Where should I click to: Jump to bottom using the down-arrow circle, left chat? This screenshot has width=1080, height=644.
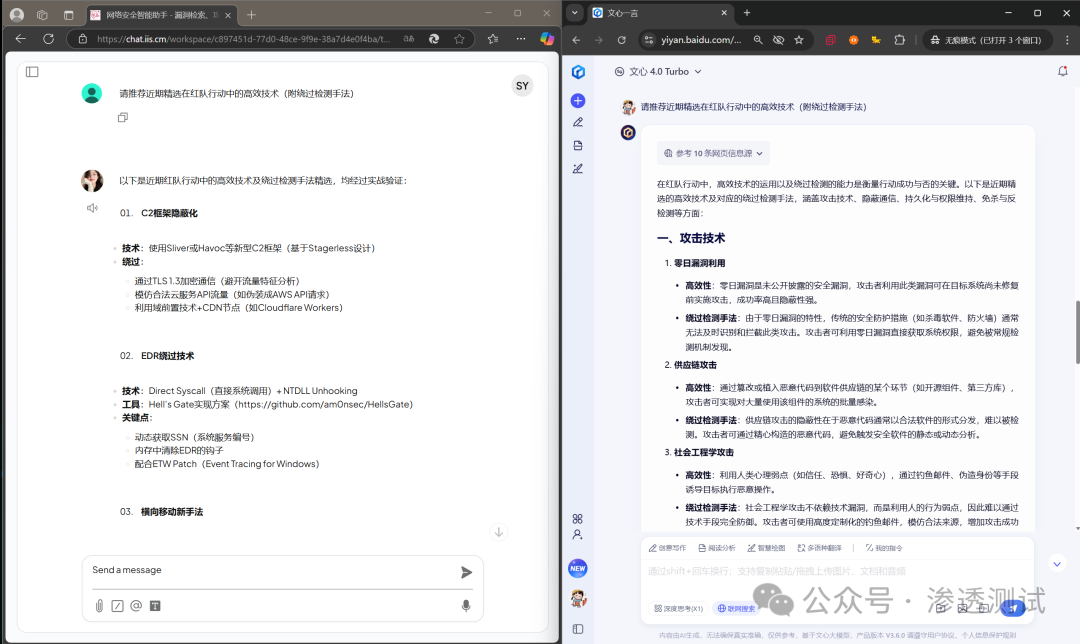pyautogui.click(x=499, y=532)
